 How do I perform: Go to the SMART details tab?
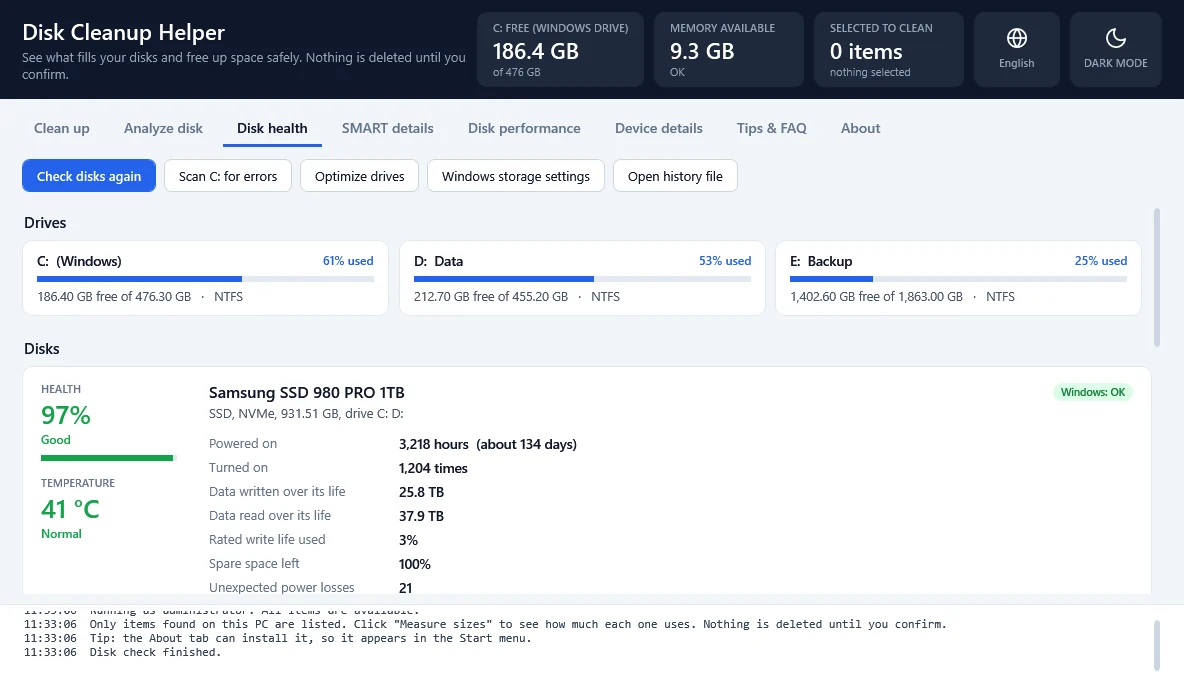[387, 128]
